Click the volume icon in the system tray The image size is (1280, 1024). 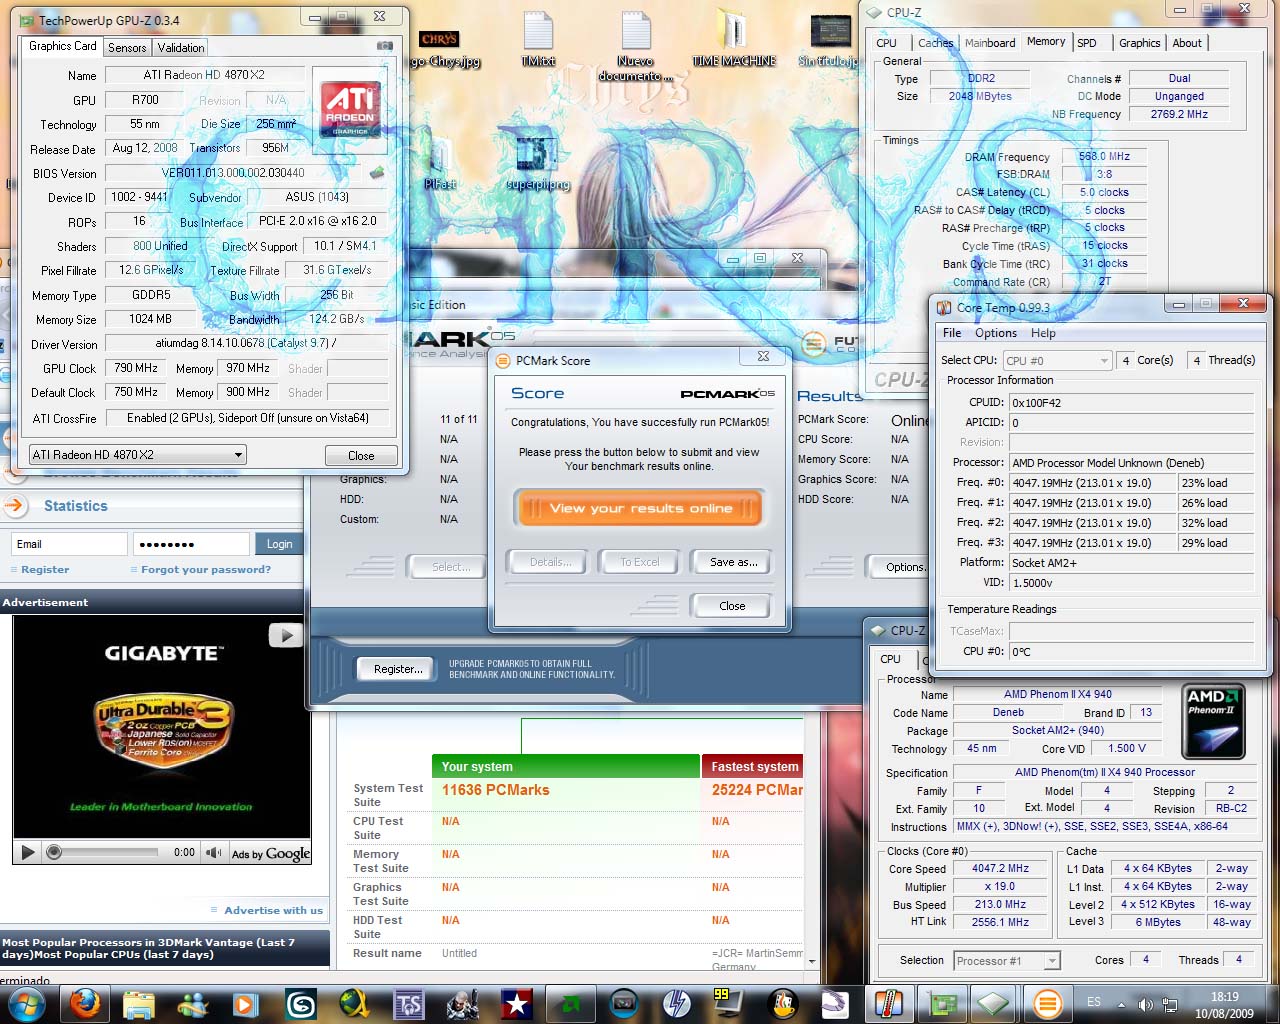(1146, 1004)
